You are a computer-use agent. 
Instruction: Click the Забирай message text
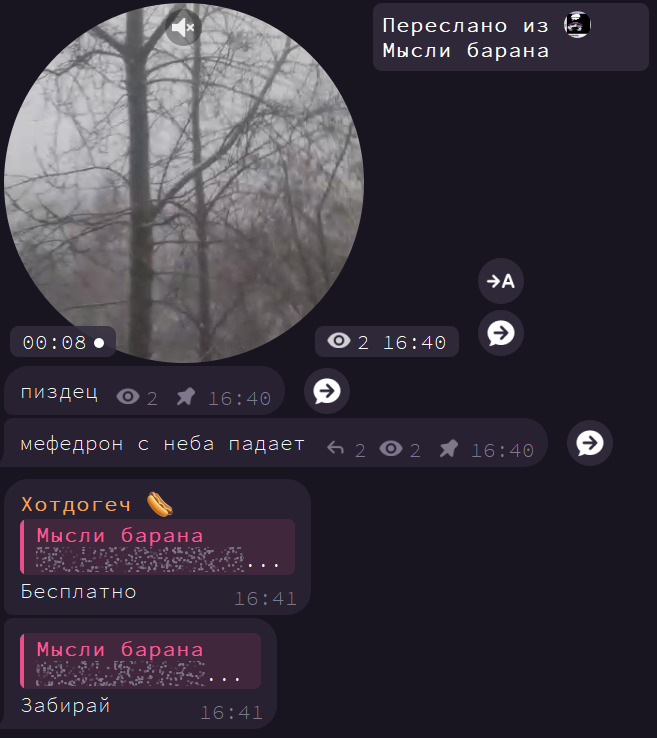tap(65, 706)
